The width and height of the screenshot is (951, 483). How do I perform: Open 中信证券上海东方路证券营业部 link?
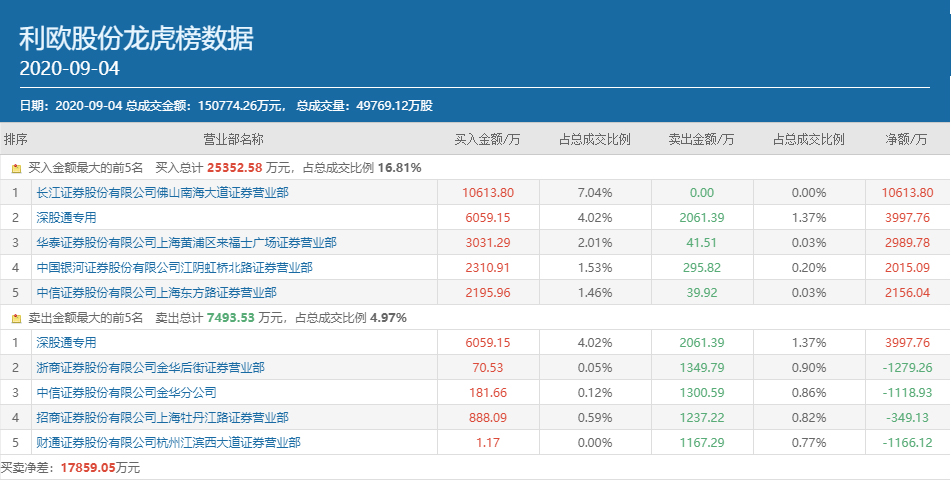[x=156, y=292]
